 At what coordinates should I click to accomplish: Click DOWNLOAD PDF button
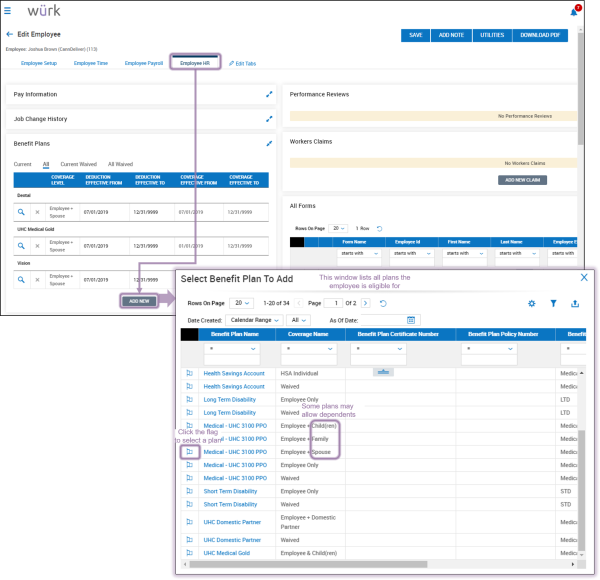(x=540, y=35)
